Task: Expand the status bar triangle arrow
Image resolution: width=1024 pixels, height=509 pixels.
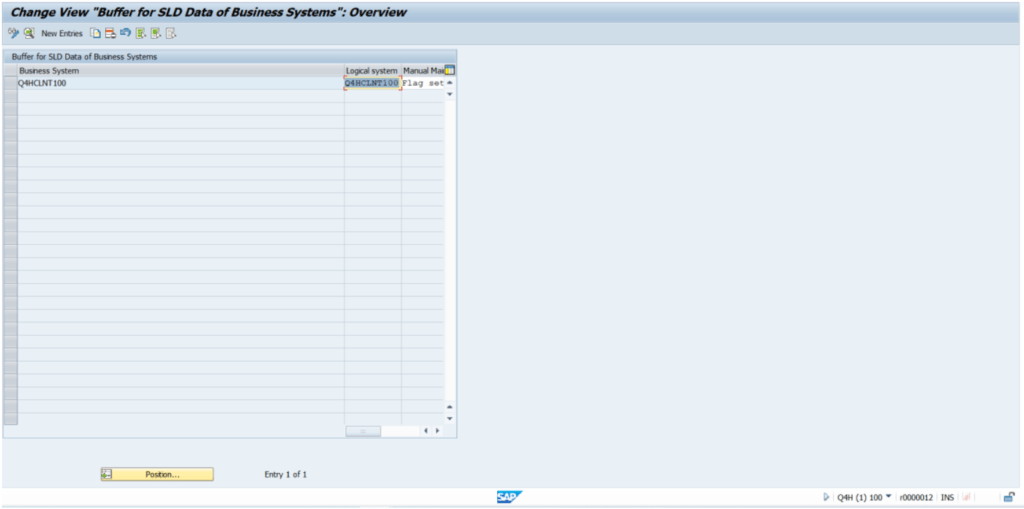Action: tap(826, 497)
